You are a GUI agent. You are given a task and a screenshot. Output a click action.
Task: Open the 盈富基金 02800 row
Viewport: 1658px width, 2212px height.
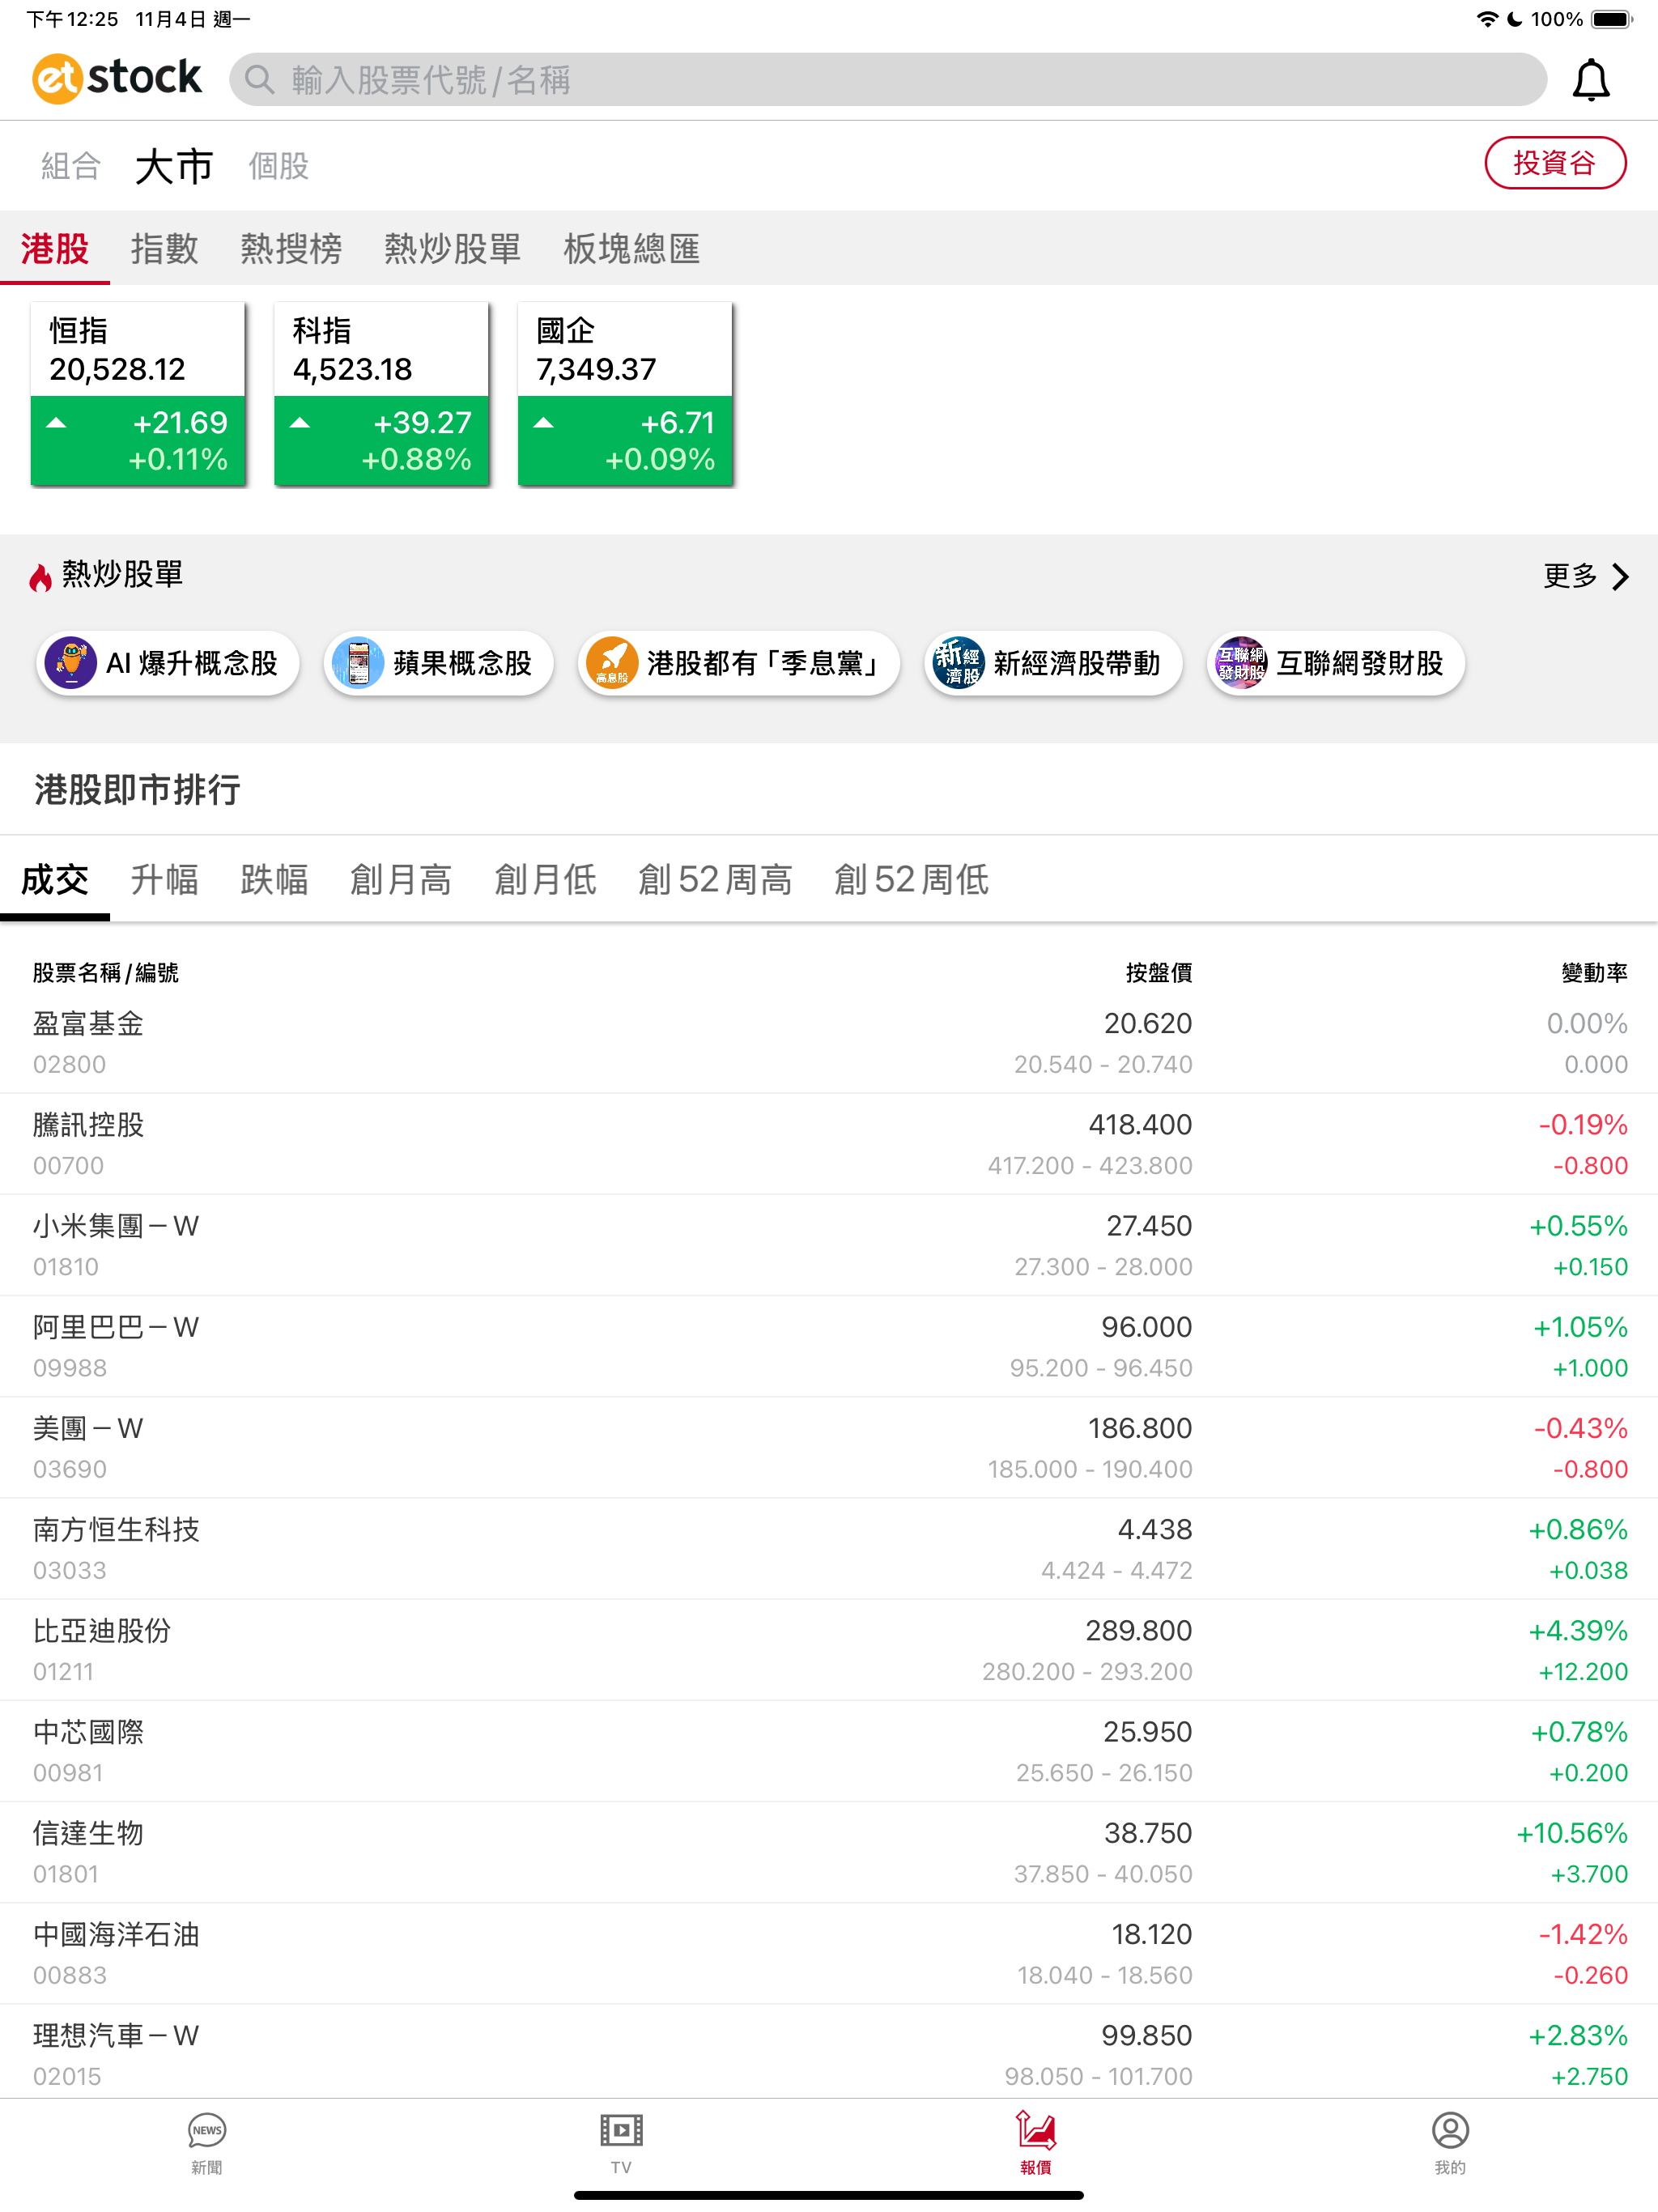click(829, 1043)
